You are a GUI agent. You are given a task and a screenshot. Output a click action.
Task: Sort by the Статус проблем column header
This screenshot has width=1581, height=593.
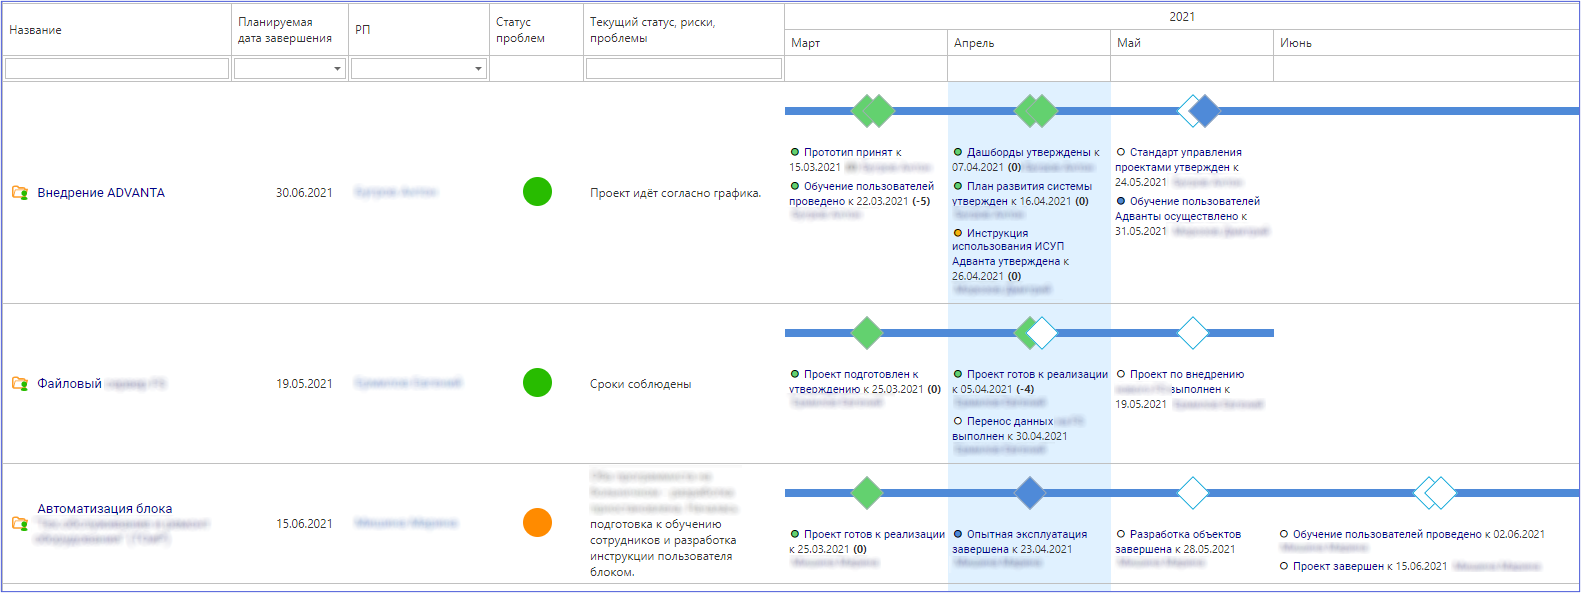(520, 30)
